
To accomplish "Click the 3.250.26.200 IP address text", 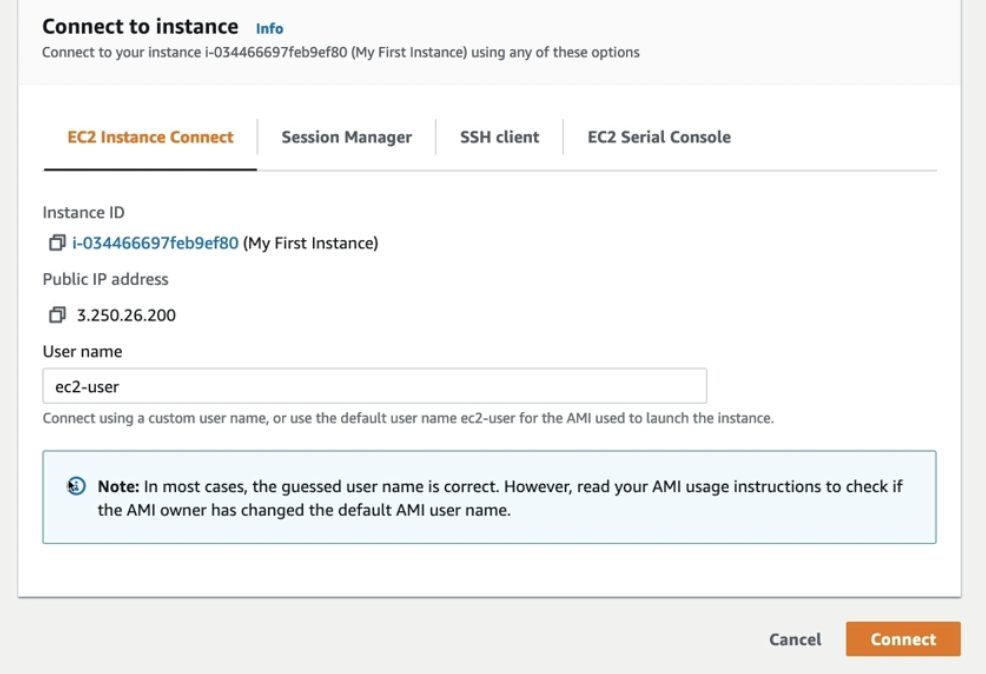I will click(126, 315).
